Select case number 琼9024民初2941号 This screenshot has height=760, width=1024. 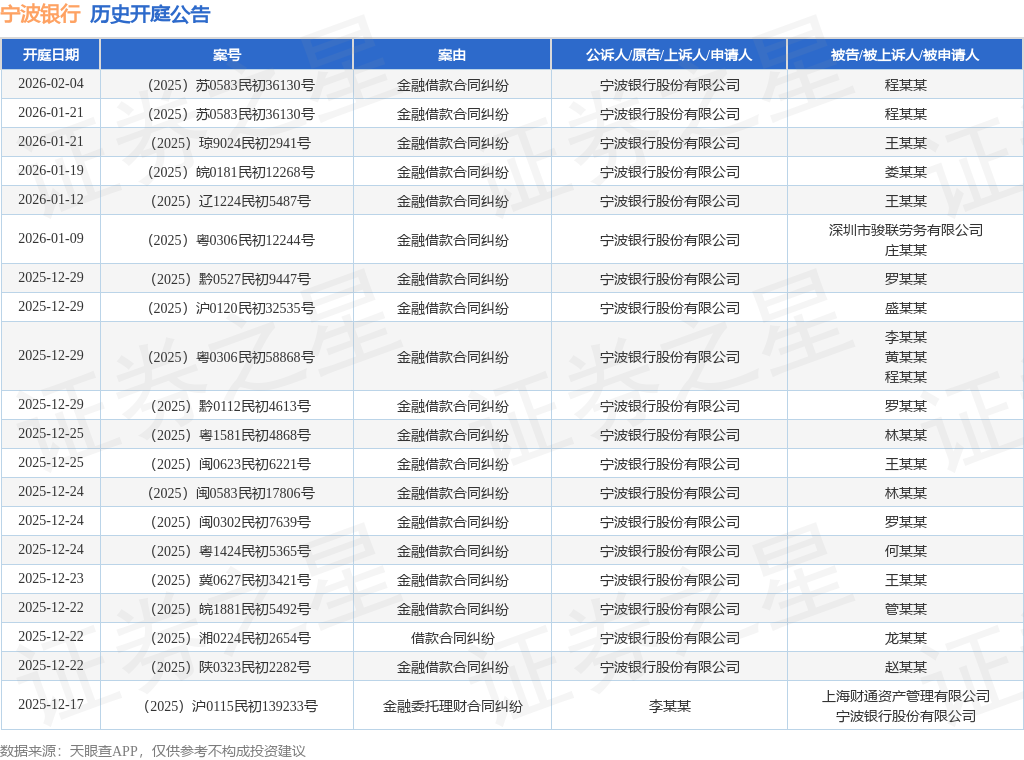(231, 143)
